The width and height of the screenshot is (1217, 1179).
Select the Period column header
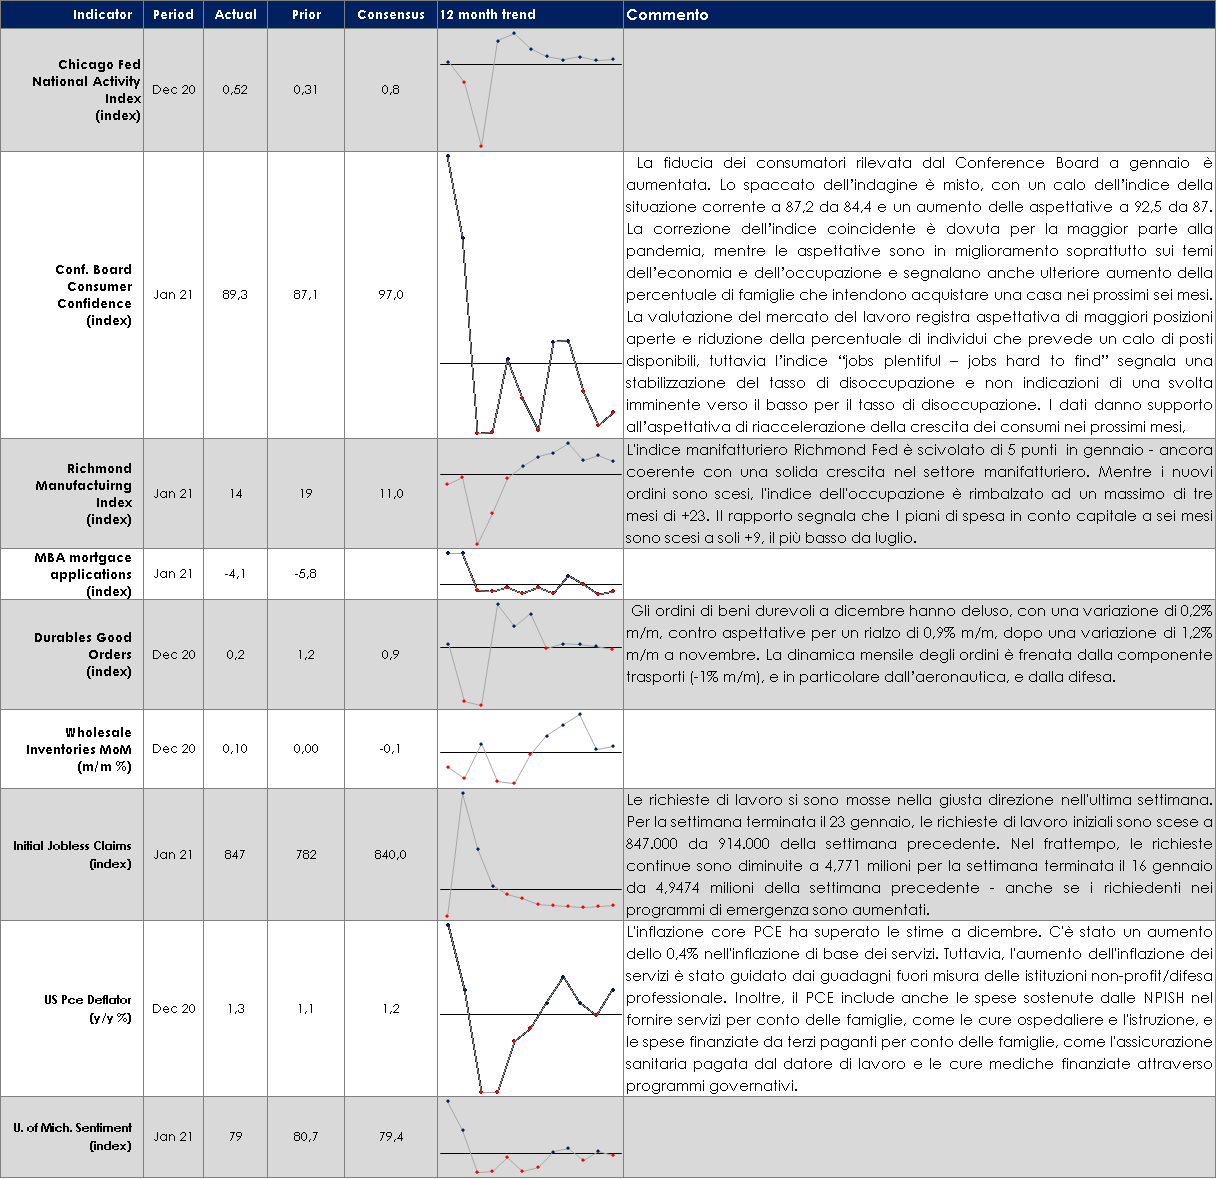pyautogui.click(x=173, y=15)
